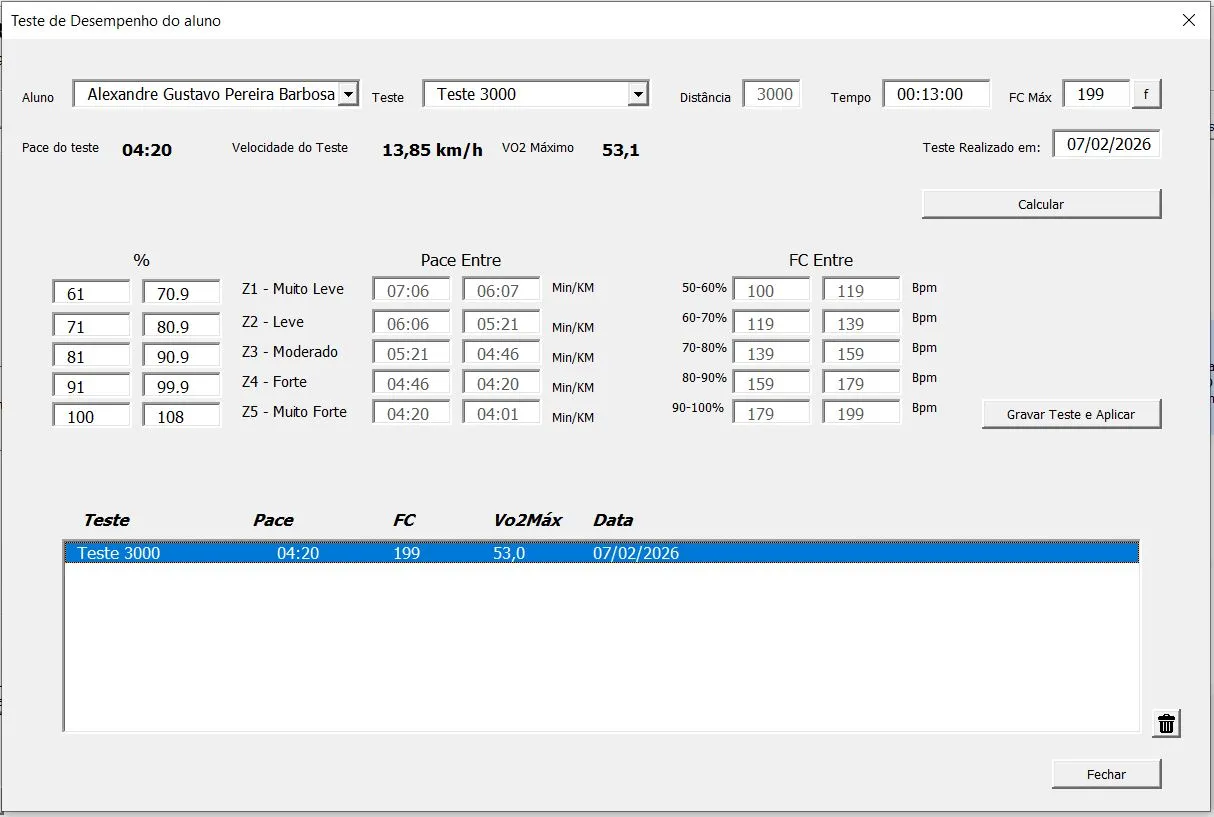Click Gravar Teste e Aplicar button
The width and height of the screenshot is (1214, 817).
click(1071, 414)
